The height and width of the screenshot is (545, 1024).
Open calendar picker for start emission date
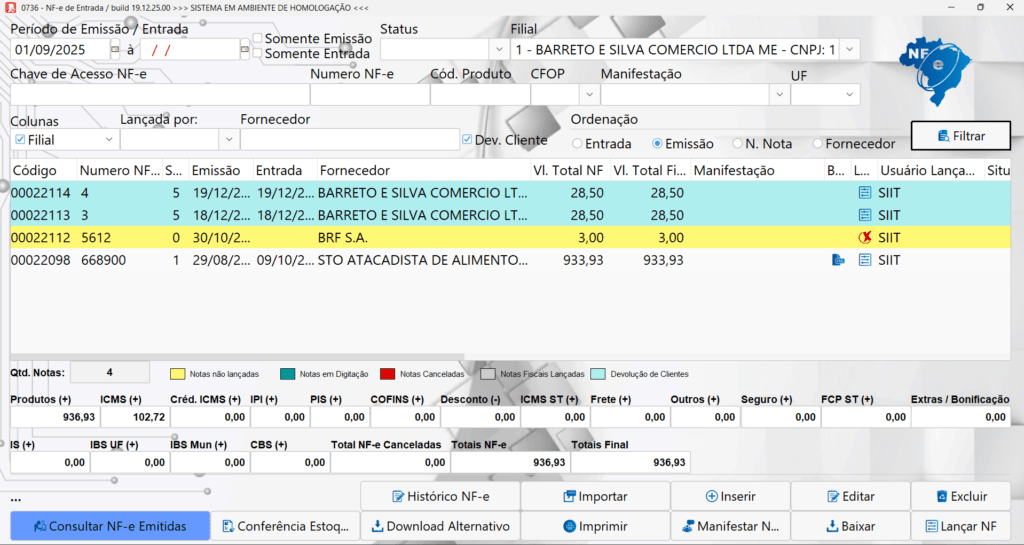(115, 49)
